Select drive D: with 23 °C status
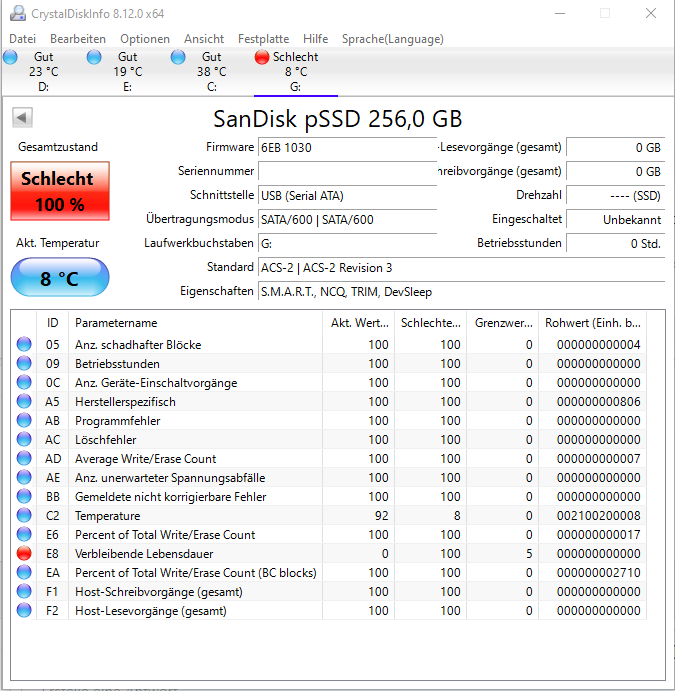 [44, 71]
